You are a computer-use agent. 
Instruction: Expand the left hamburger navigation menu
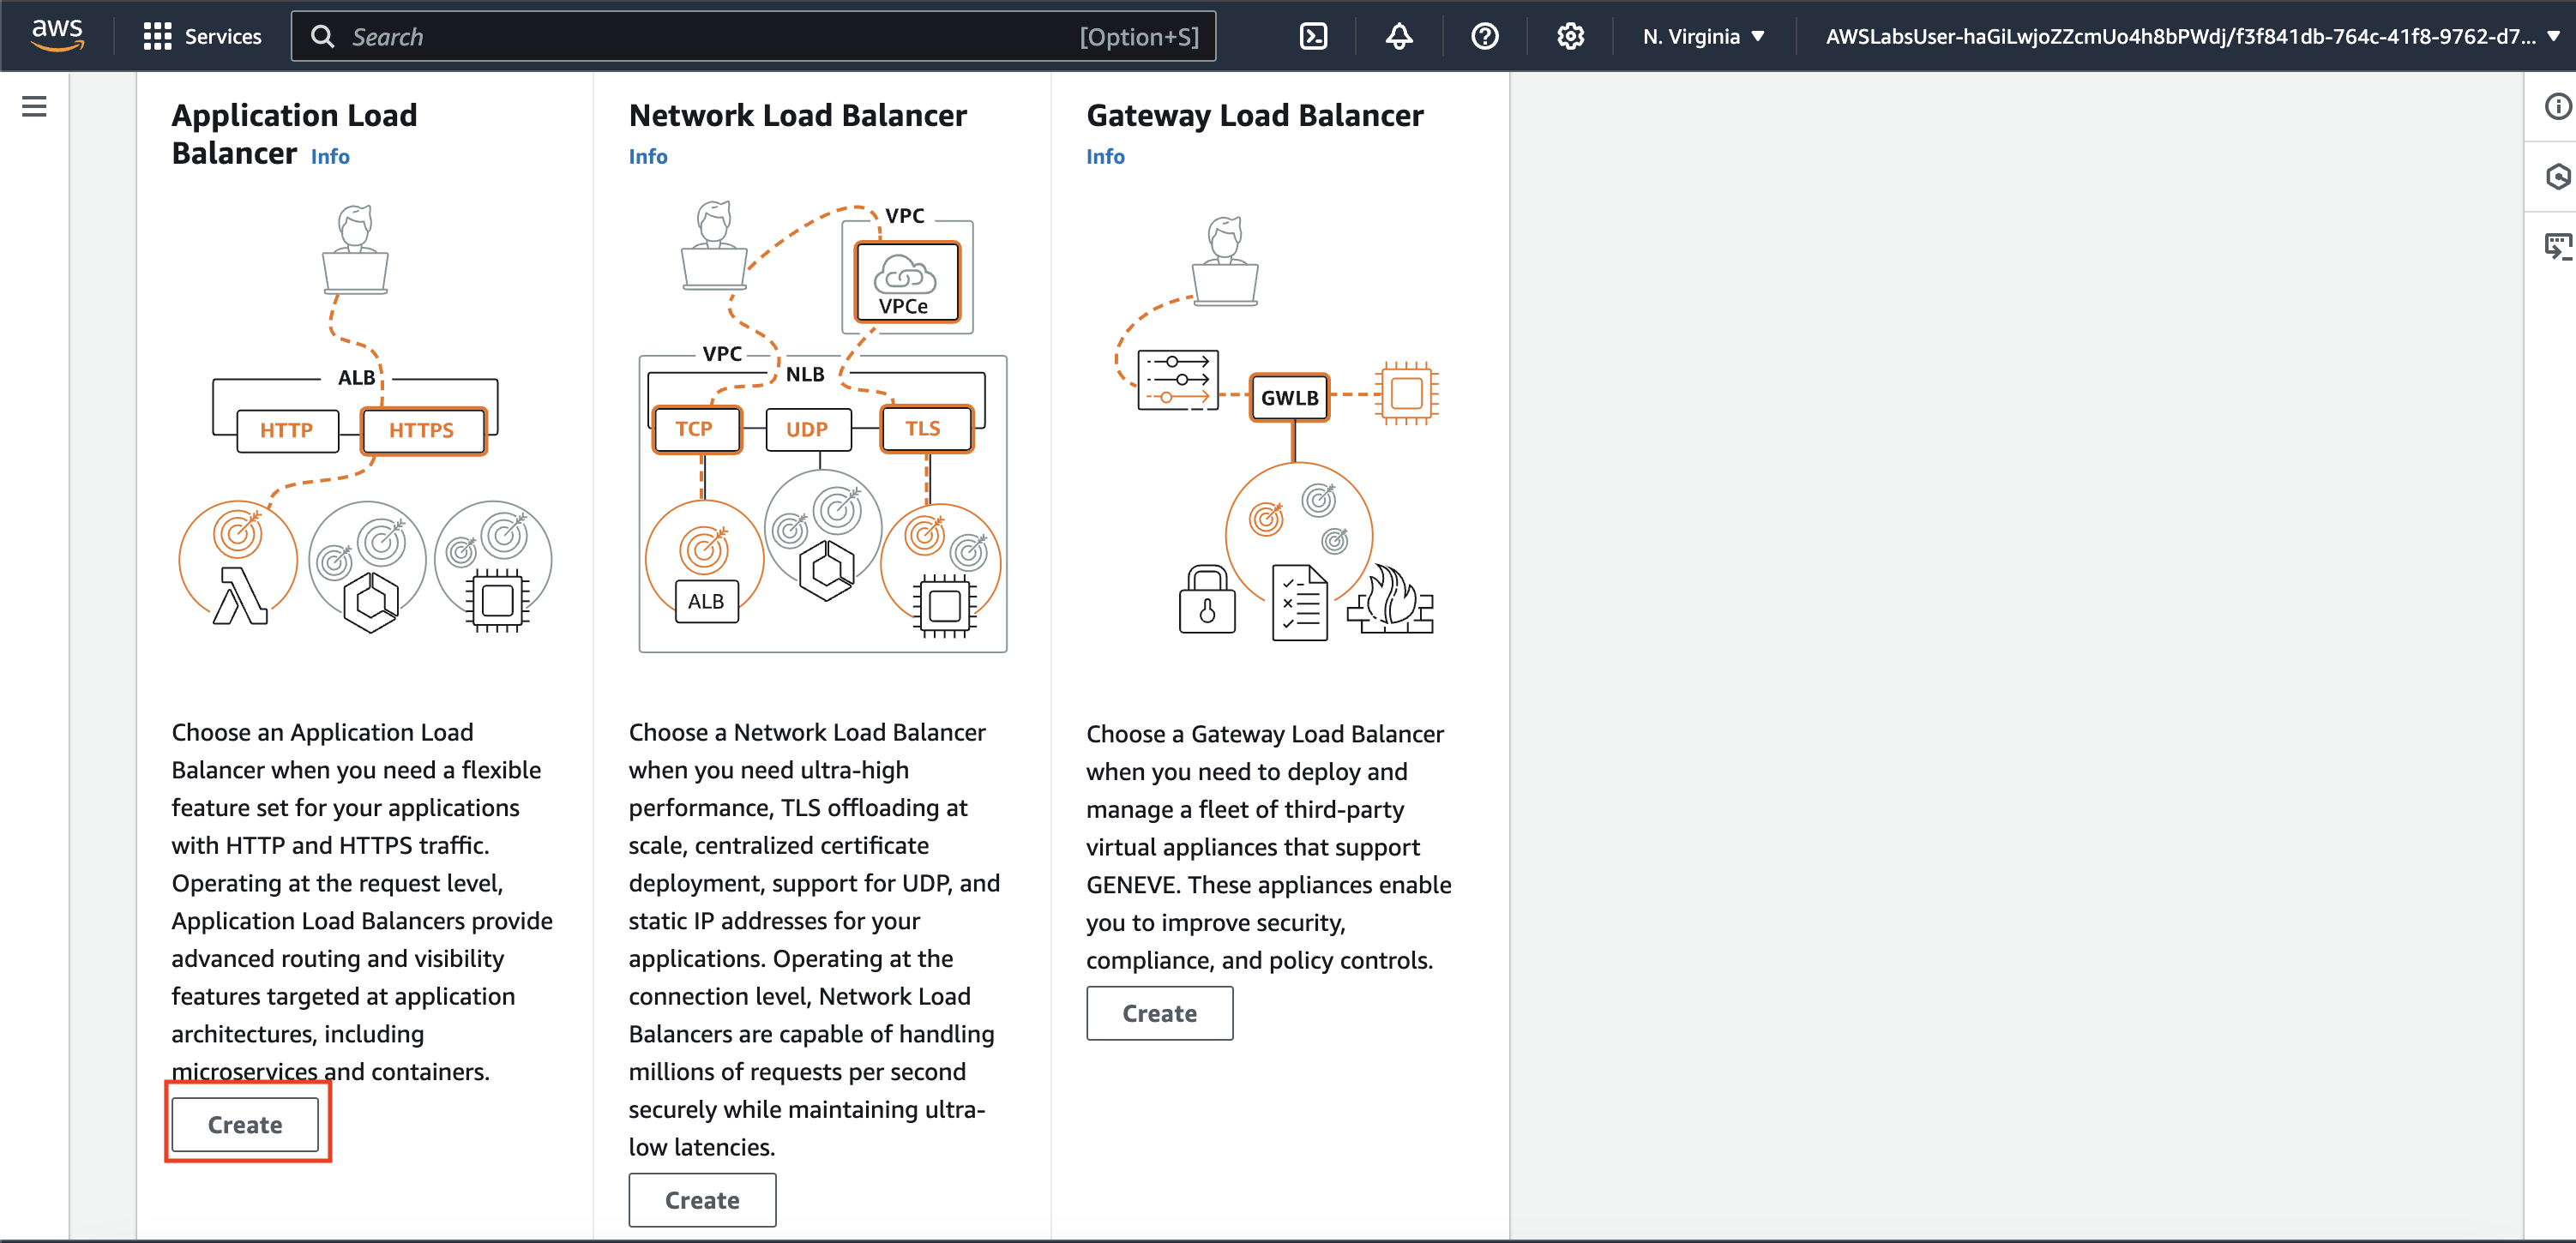(34, 106)
